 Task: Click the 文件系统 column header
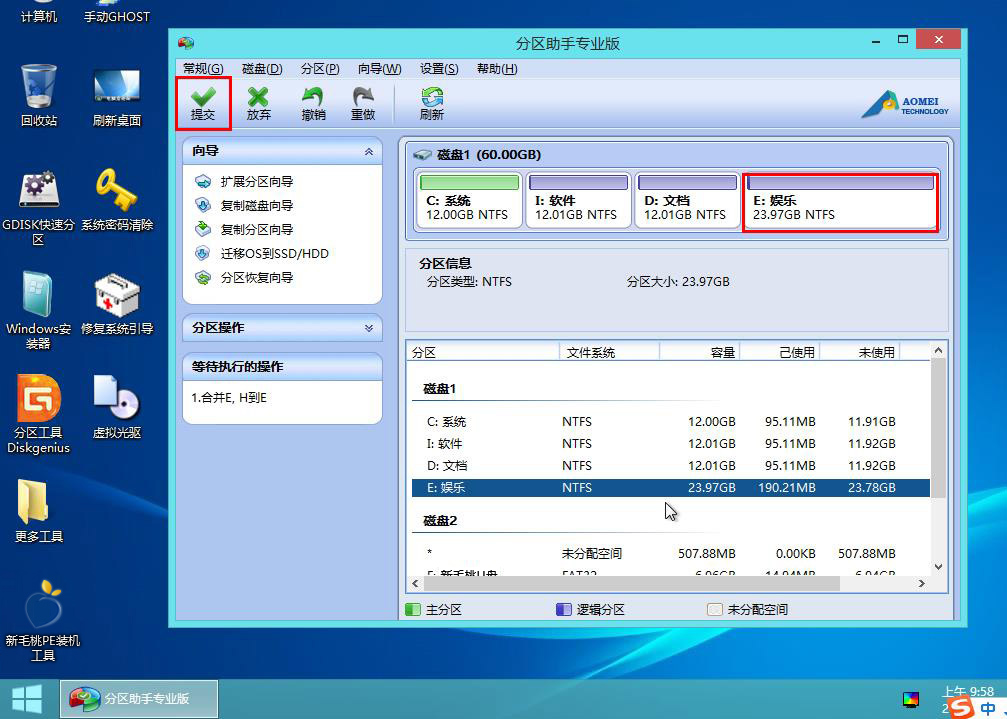pyautogui.click(x=609, y=352)
